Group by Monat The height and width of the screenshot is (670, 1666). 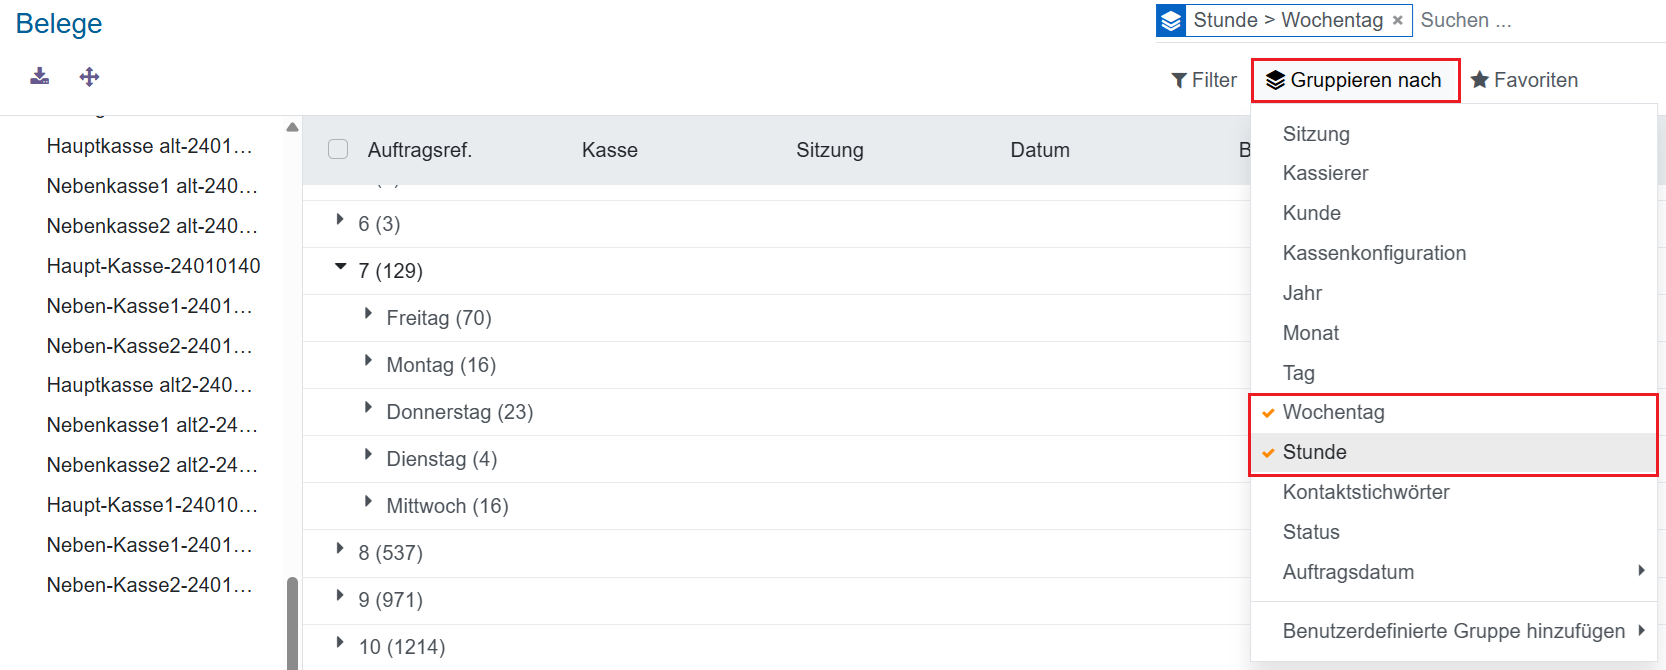pyautogui.click(x=1310, y=333)
